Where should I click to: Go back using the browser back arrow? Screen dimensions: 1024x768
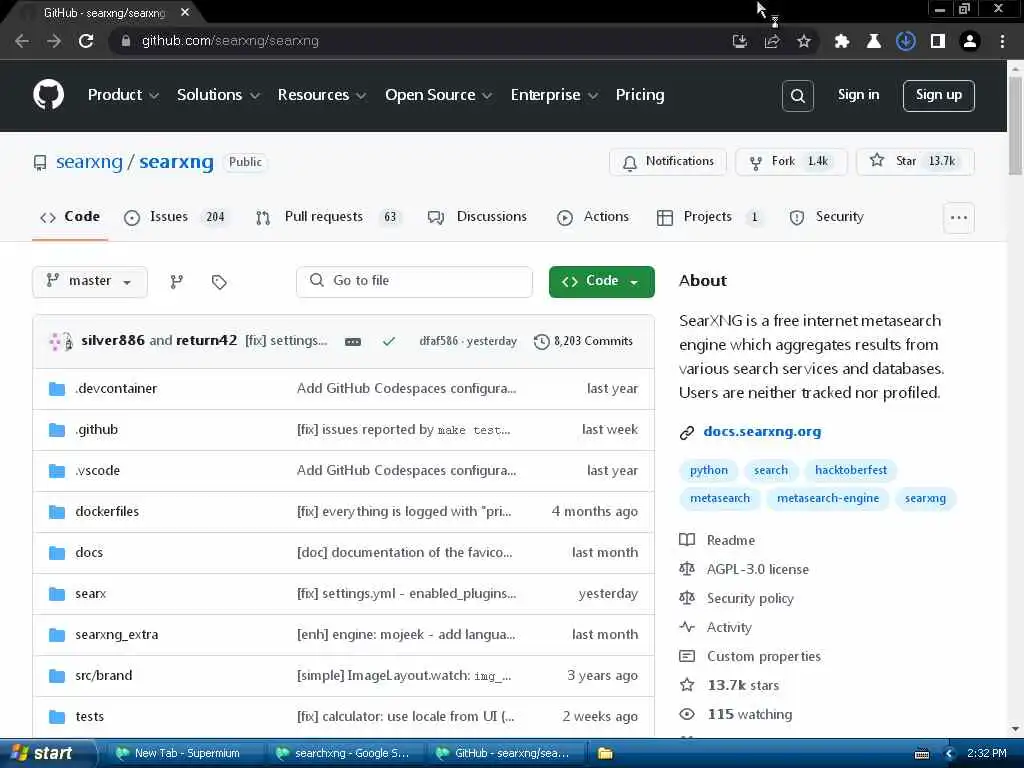22,41
